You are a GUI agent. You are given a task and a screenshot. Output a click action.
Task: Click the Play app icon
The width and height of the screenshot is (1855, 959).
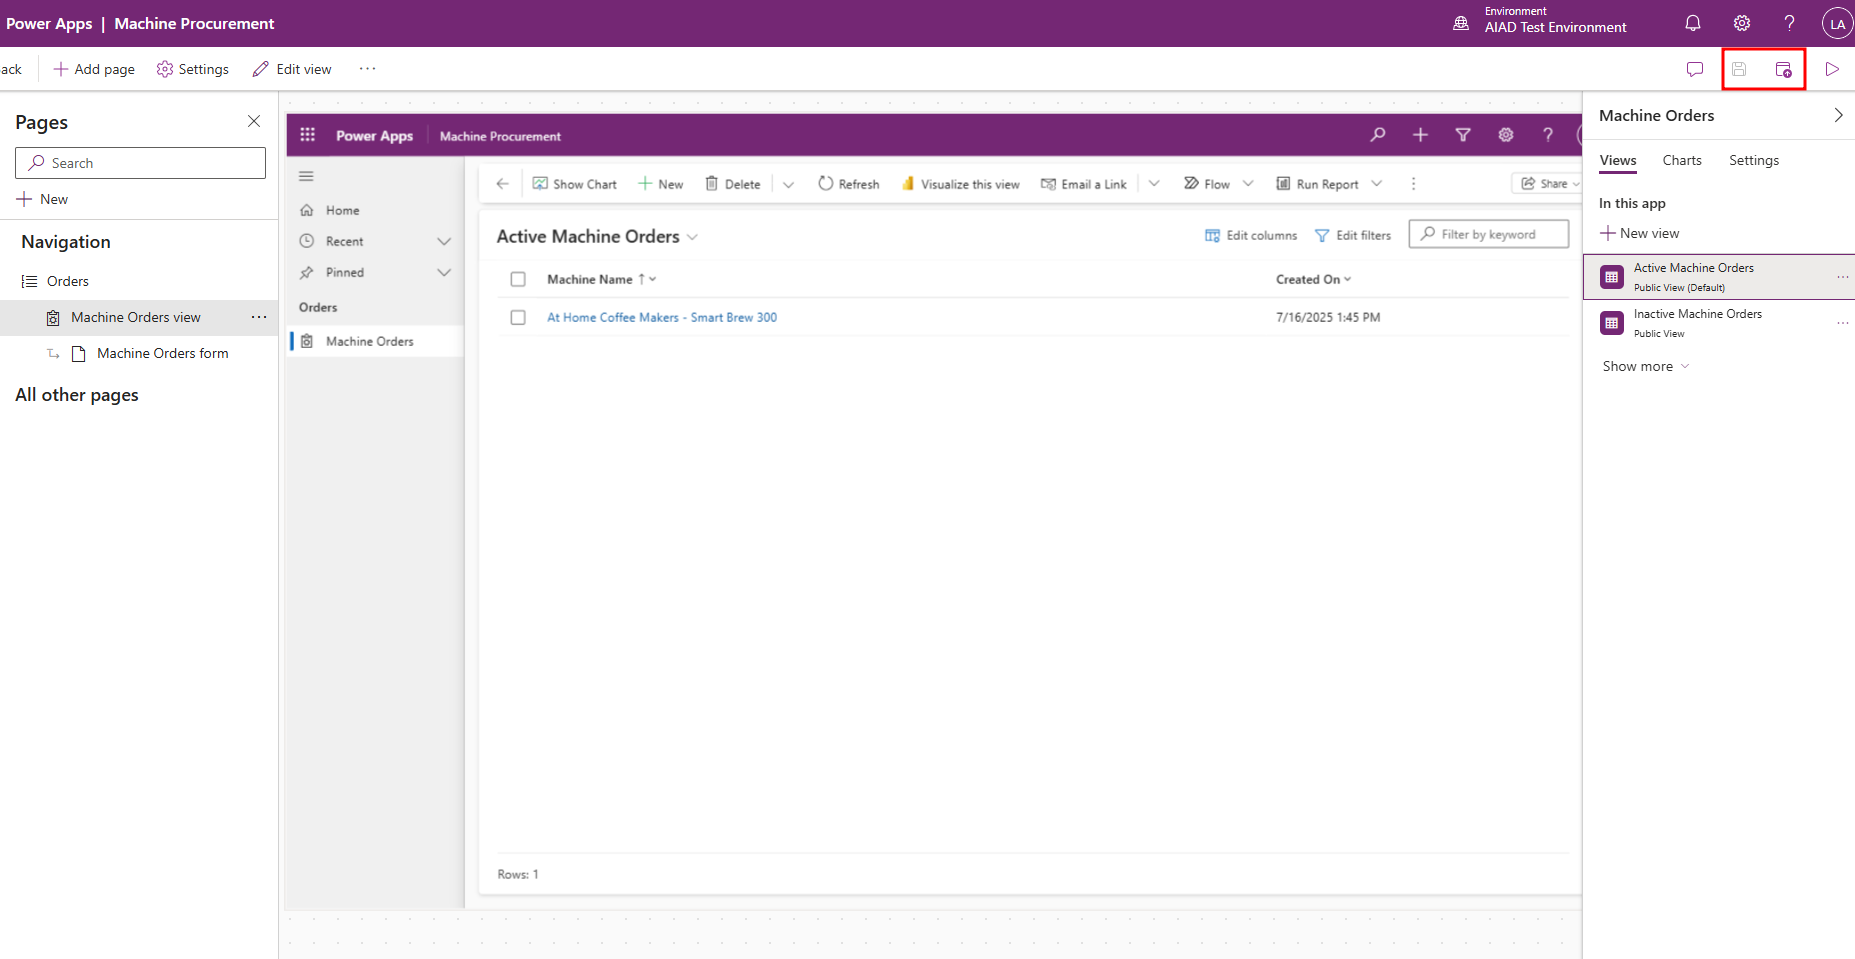click(x=1832, y=69)
